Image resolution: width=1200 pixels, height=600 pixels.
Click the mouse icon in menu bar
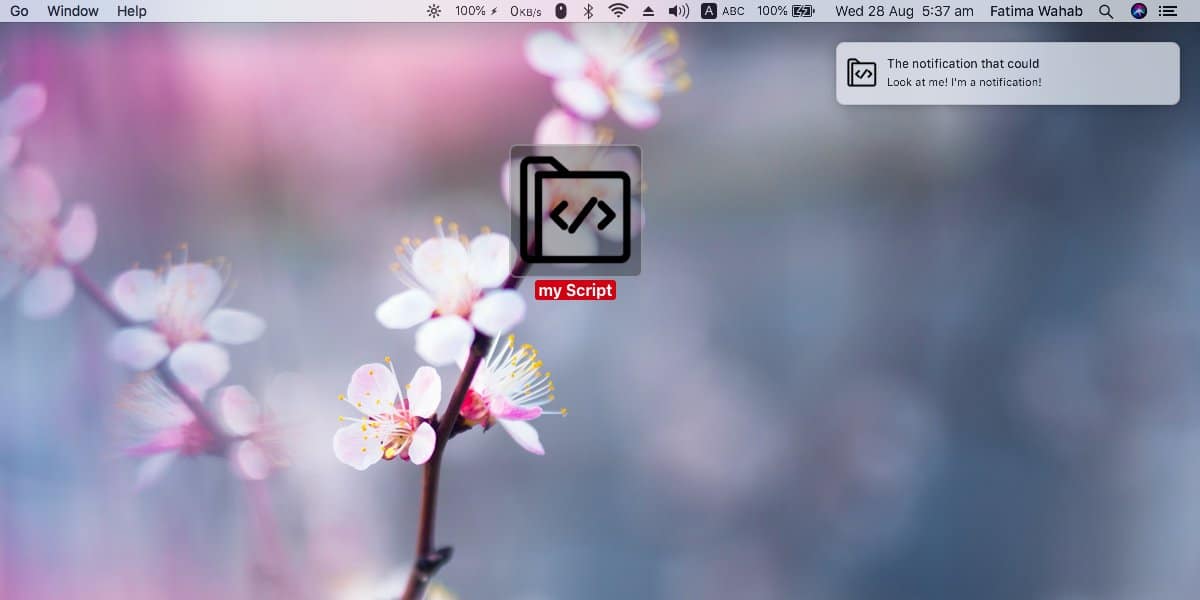[x=561, y=11]
